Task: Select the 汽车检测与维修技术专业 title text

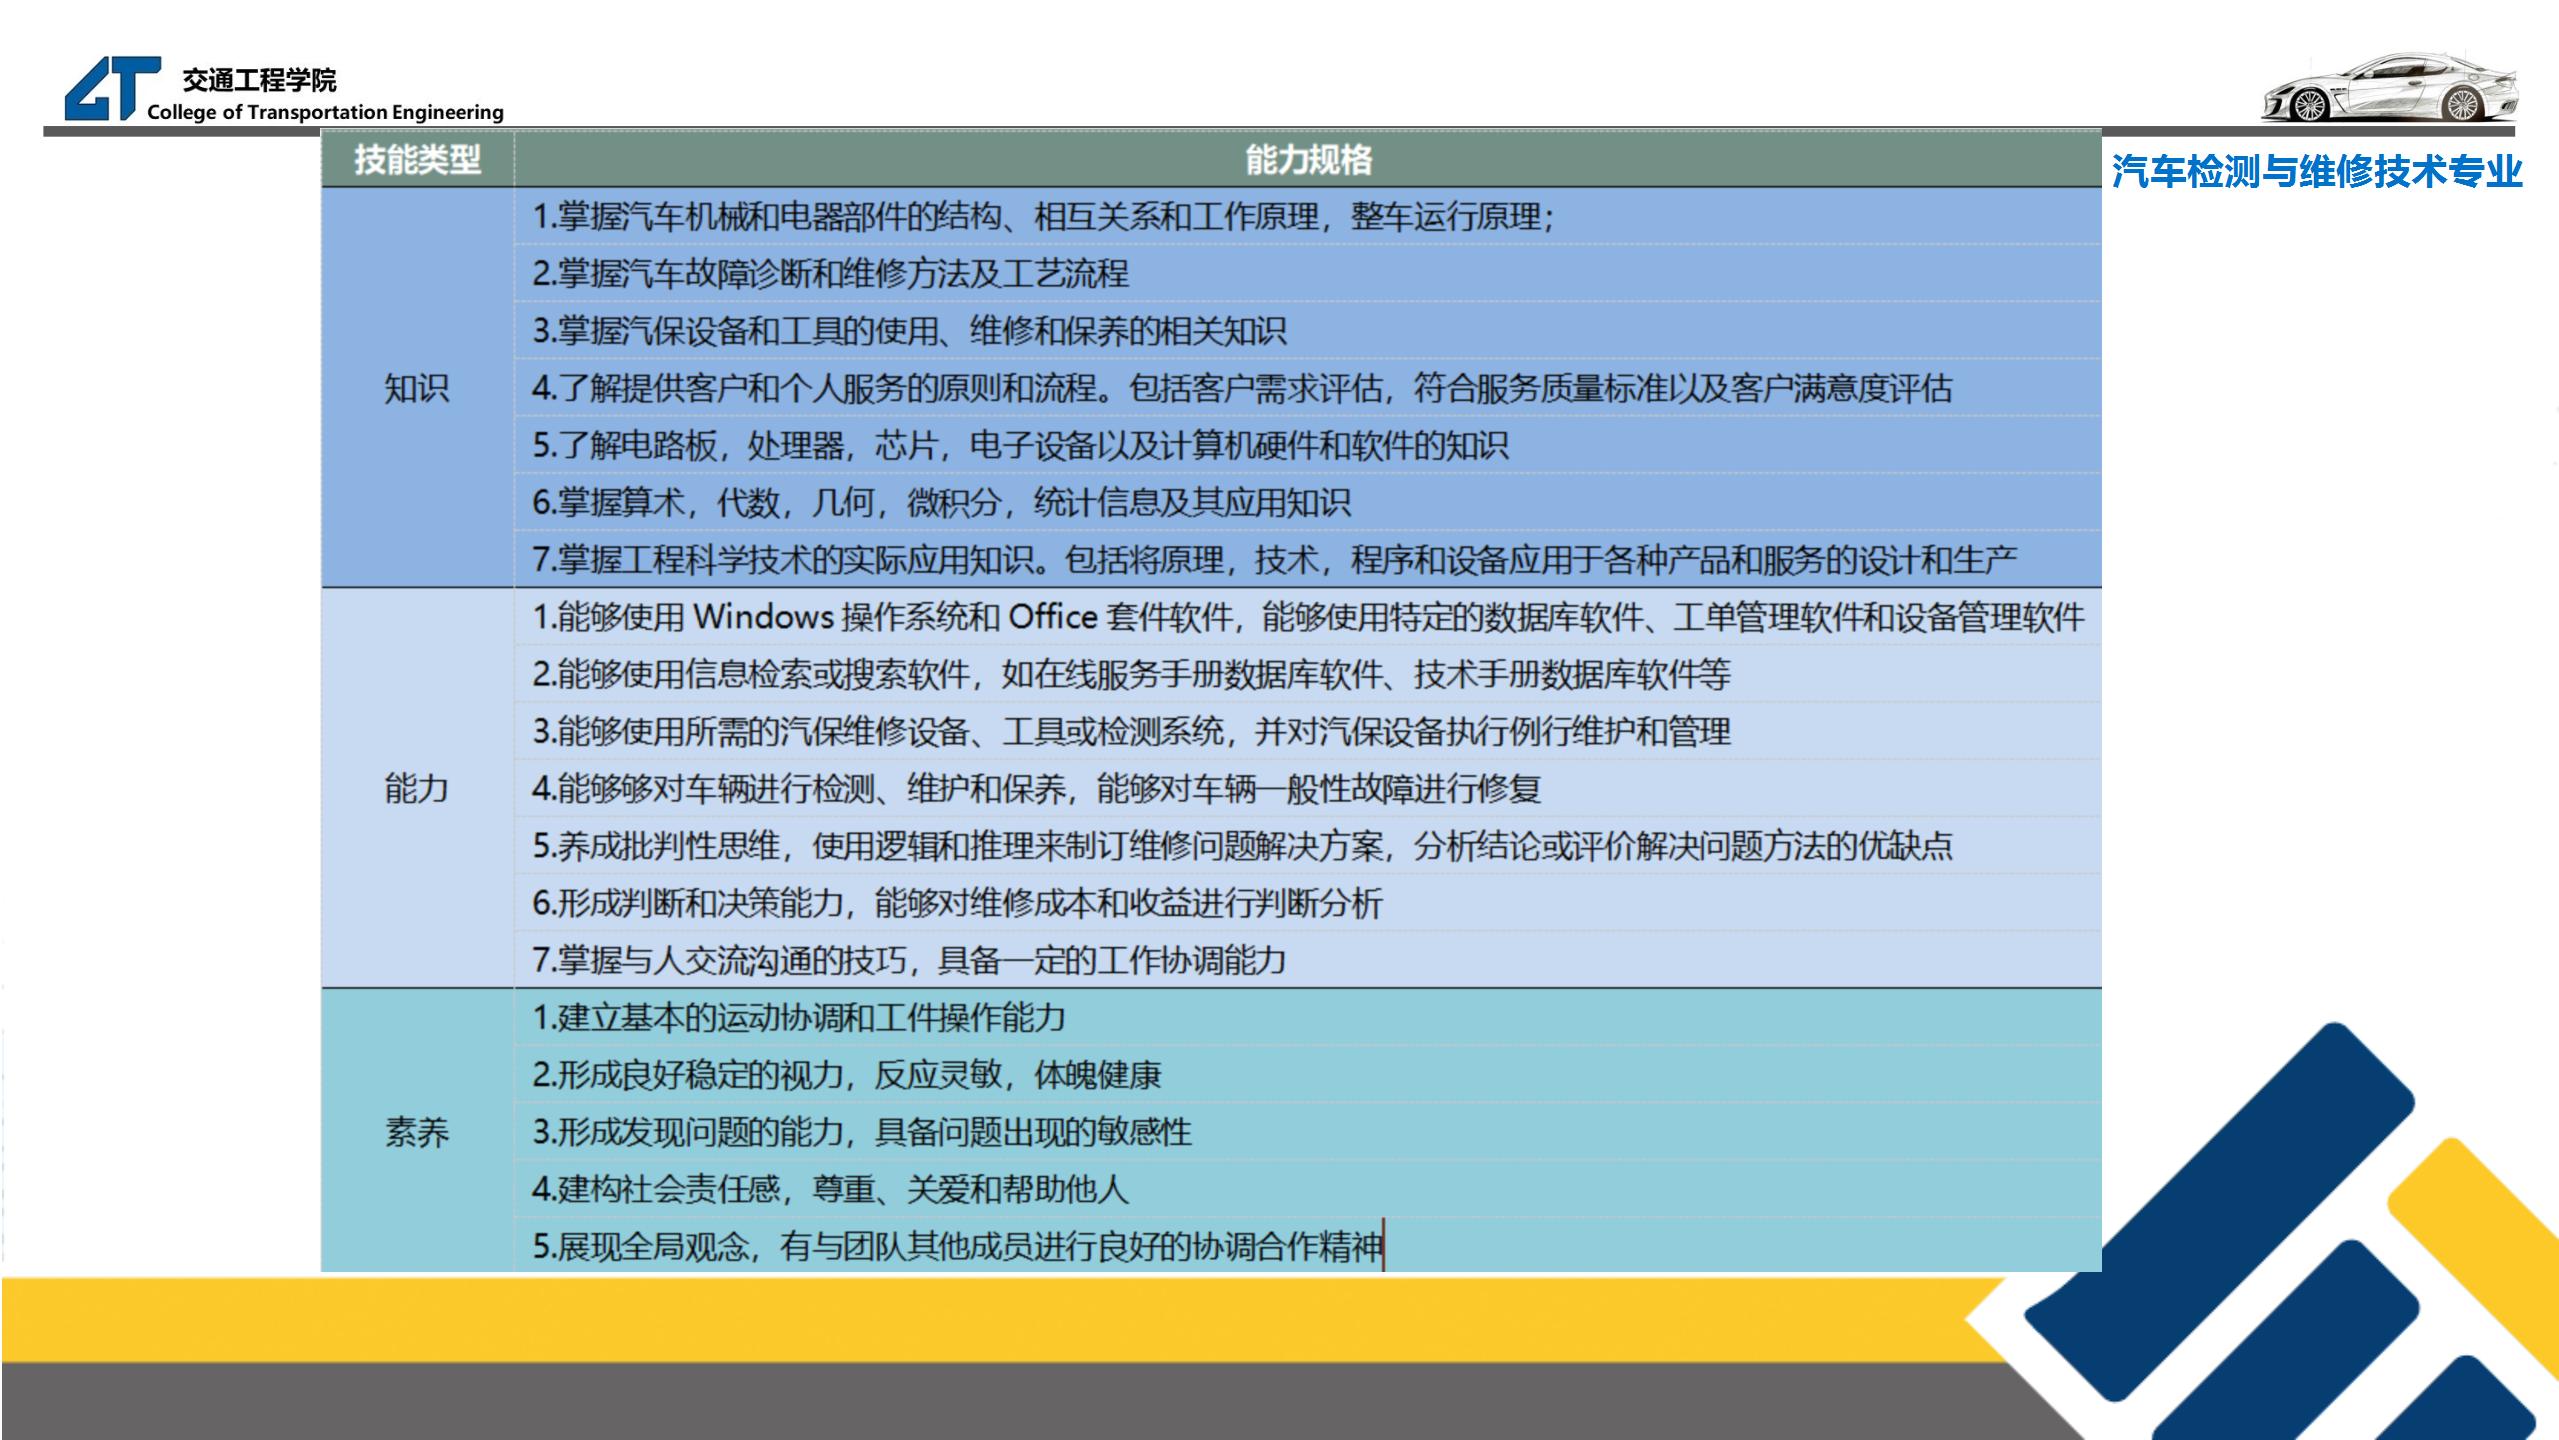Action: (x=2316, y=172)
